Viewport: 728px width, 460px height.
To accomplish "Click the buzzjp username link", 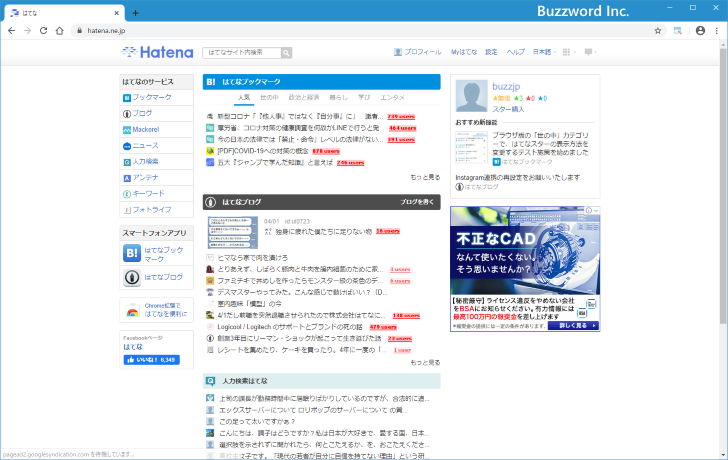I will tap(506, 86).
